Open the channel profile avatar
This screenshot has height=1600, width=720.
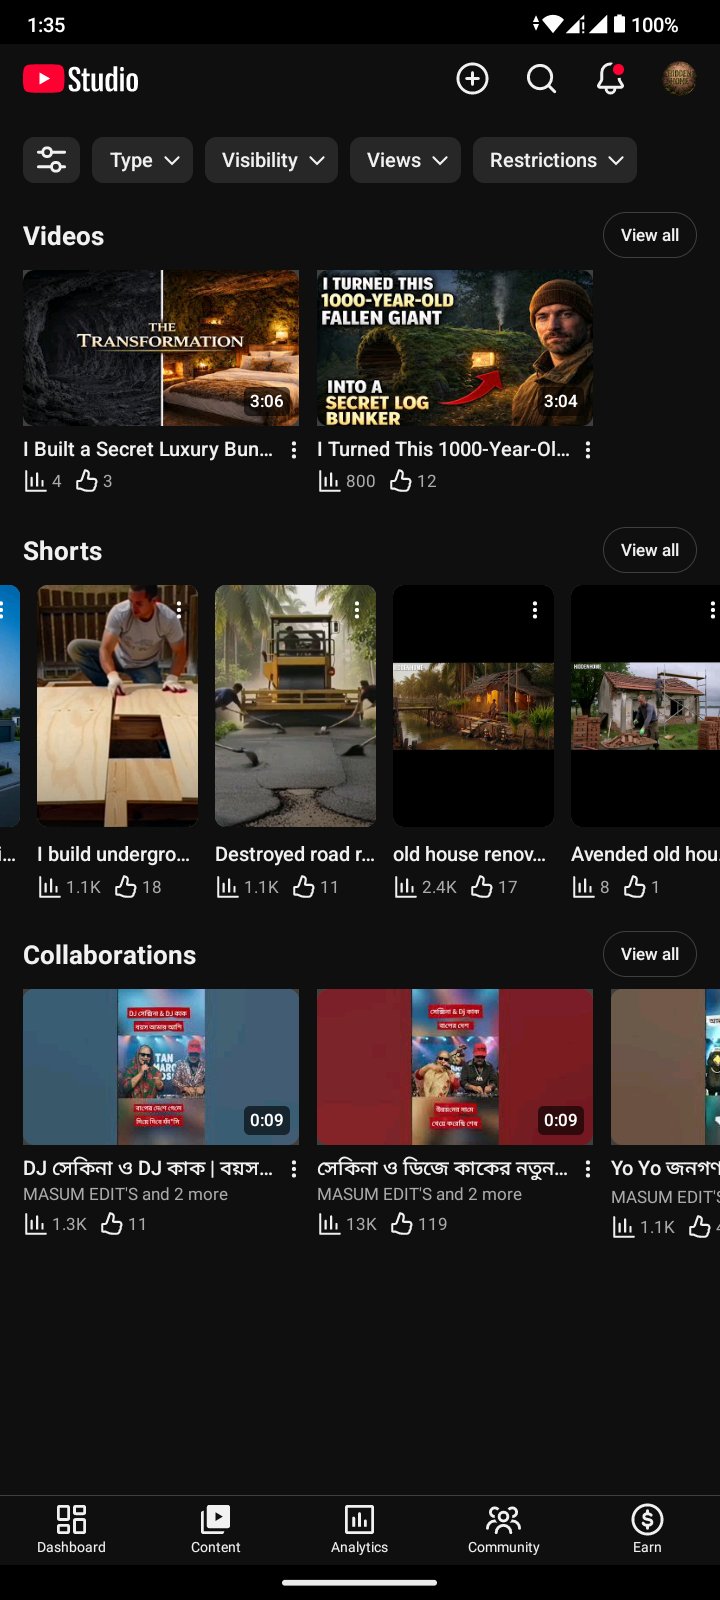tap(679, 79)
